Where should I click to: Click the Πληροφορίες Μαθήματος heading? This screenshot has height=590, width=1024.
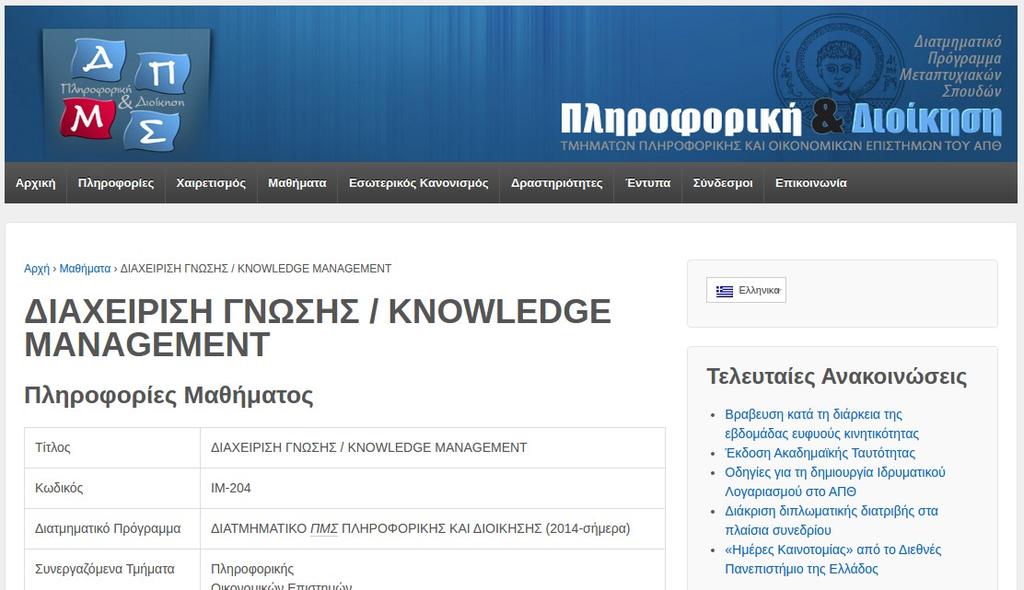pyautogui.click(x=168, y=396)
